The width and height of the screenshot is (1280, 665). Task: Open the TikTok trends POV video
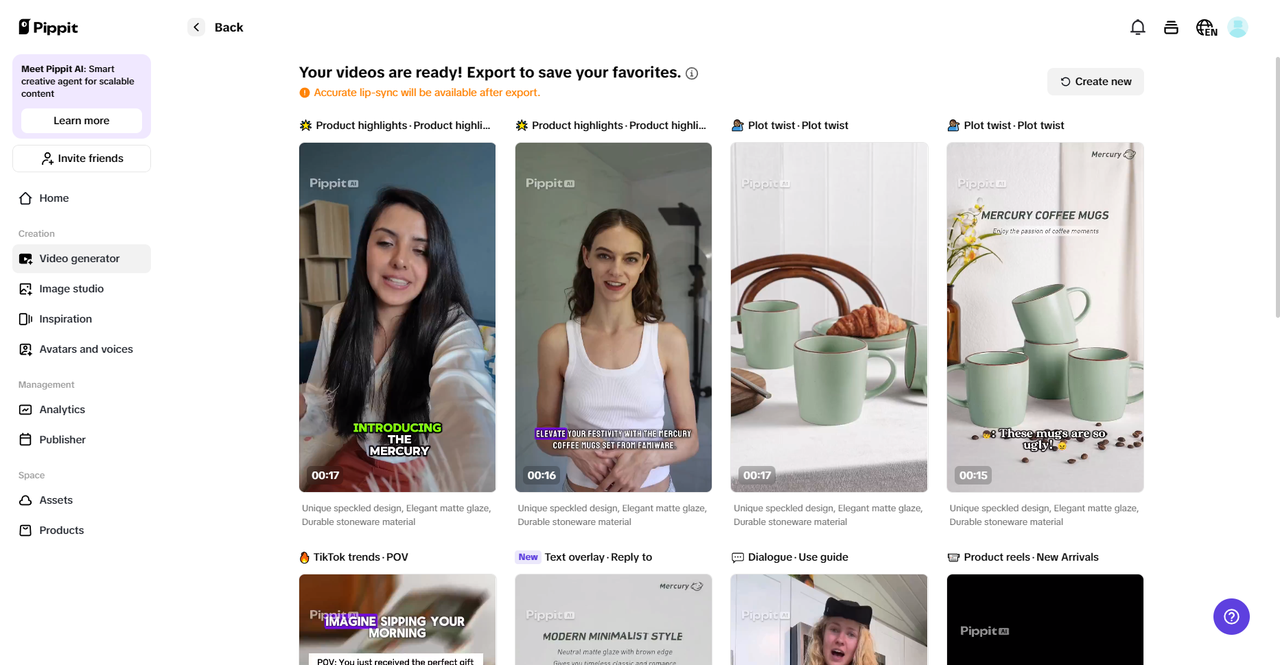[x=397, y=619]
